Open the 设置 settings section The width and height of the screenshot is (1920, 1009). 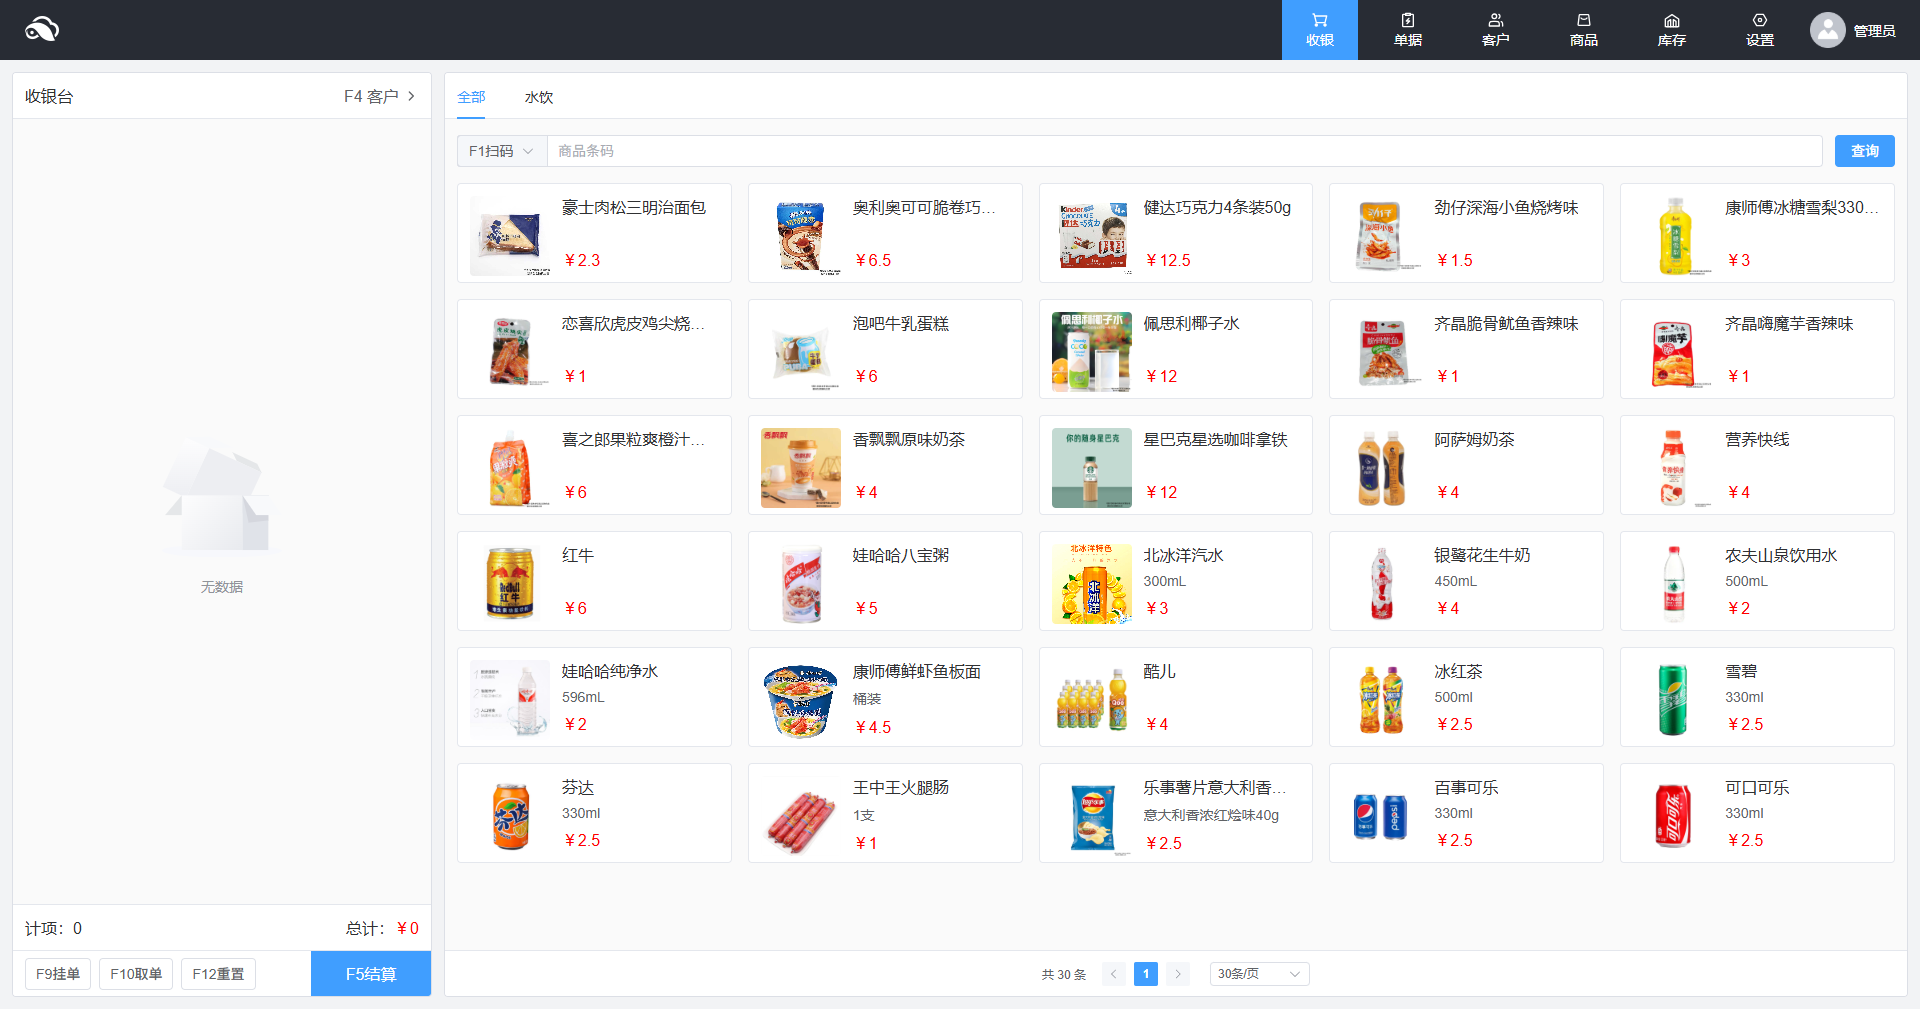pyautogui.click(x=1759, y=30)
